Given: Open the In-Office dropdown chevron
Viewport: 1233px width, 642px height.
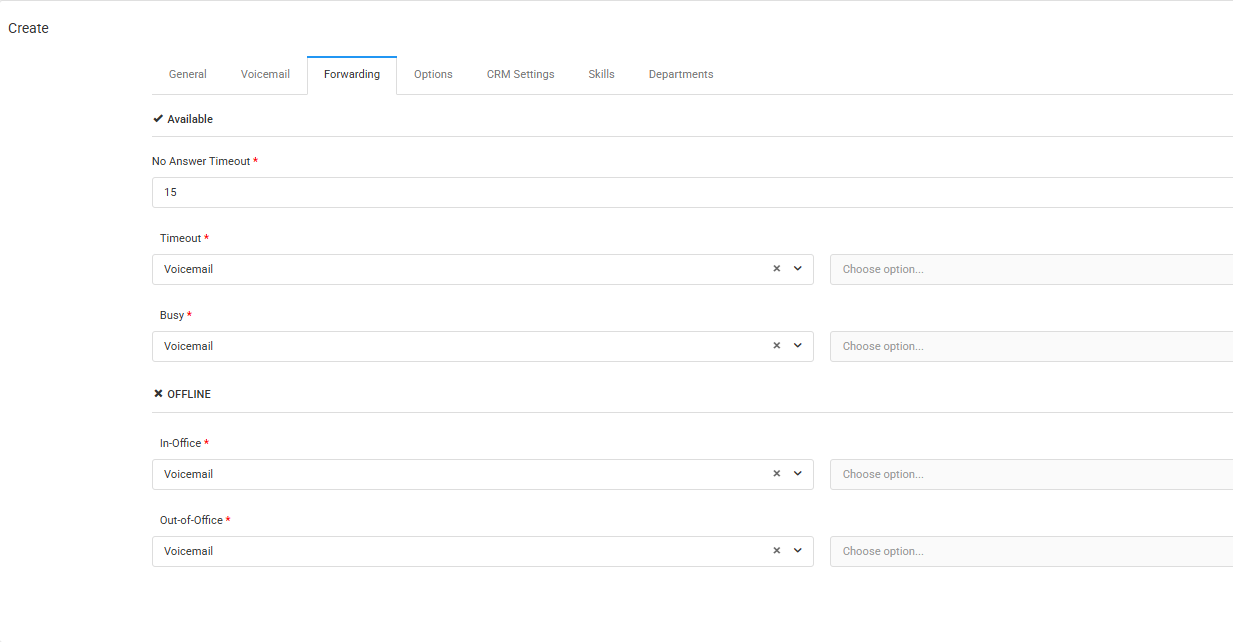Looking at the screenshot, I should [798, 474].
